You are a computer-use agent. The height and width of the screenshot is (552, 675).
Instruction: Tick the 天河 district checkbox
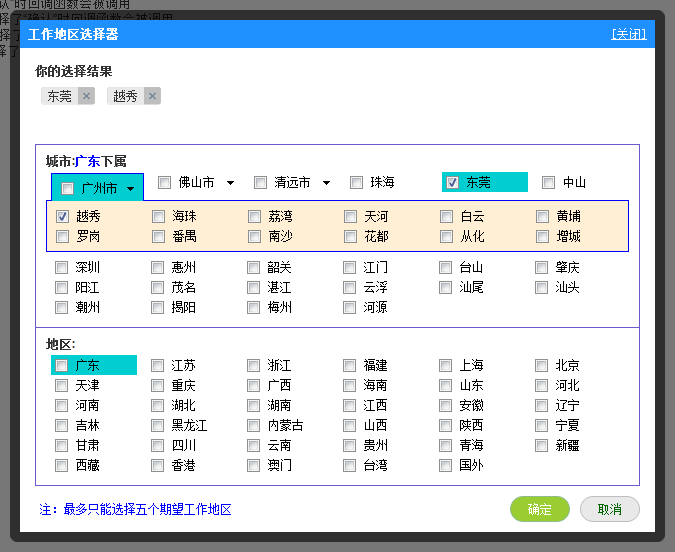click(x=350, y=216)
